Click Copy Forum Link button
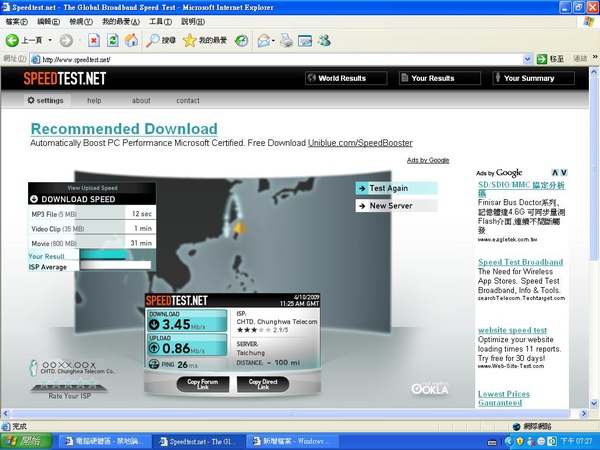This screenshot has height=450, width=600. point(203,384)
